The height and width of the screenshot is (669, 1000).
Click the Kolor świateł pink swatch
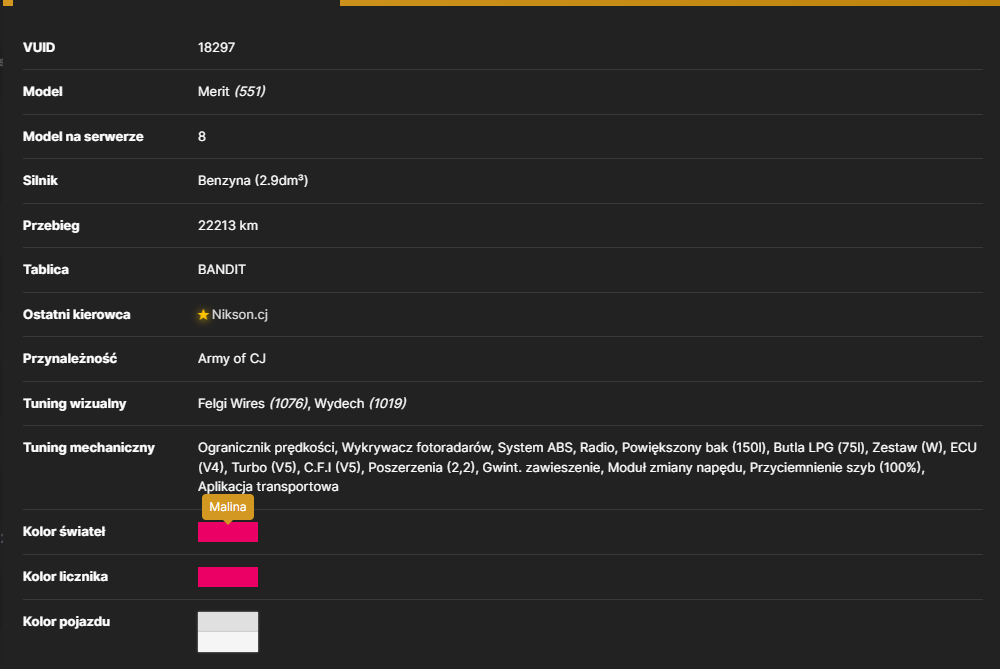click(x=228, y=532)
